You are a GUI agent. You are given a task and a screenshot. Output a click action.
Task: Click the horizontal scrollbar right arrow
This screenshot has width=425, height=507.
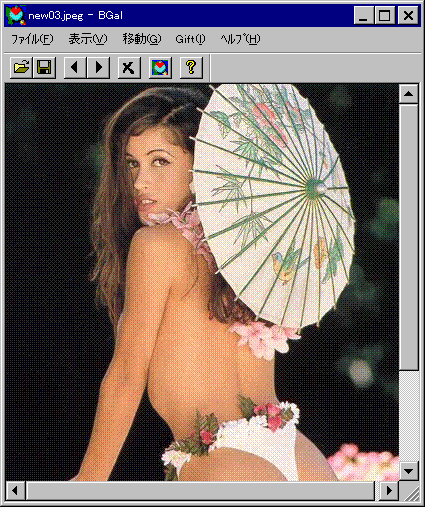coord(389,490)
